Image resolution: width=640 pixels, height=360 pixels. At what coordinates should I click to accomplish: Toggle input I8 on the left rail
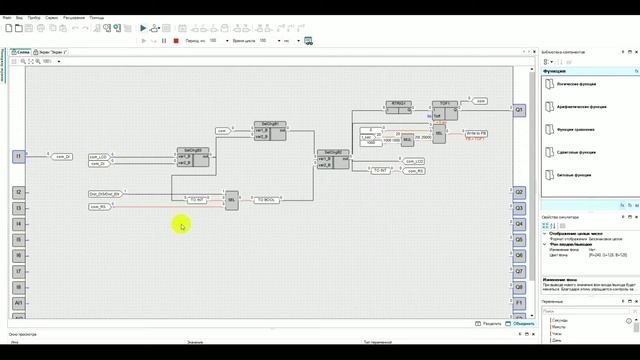(18, 287)
